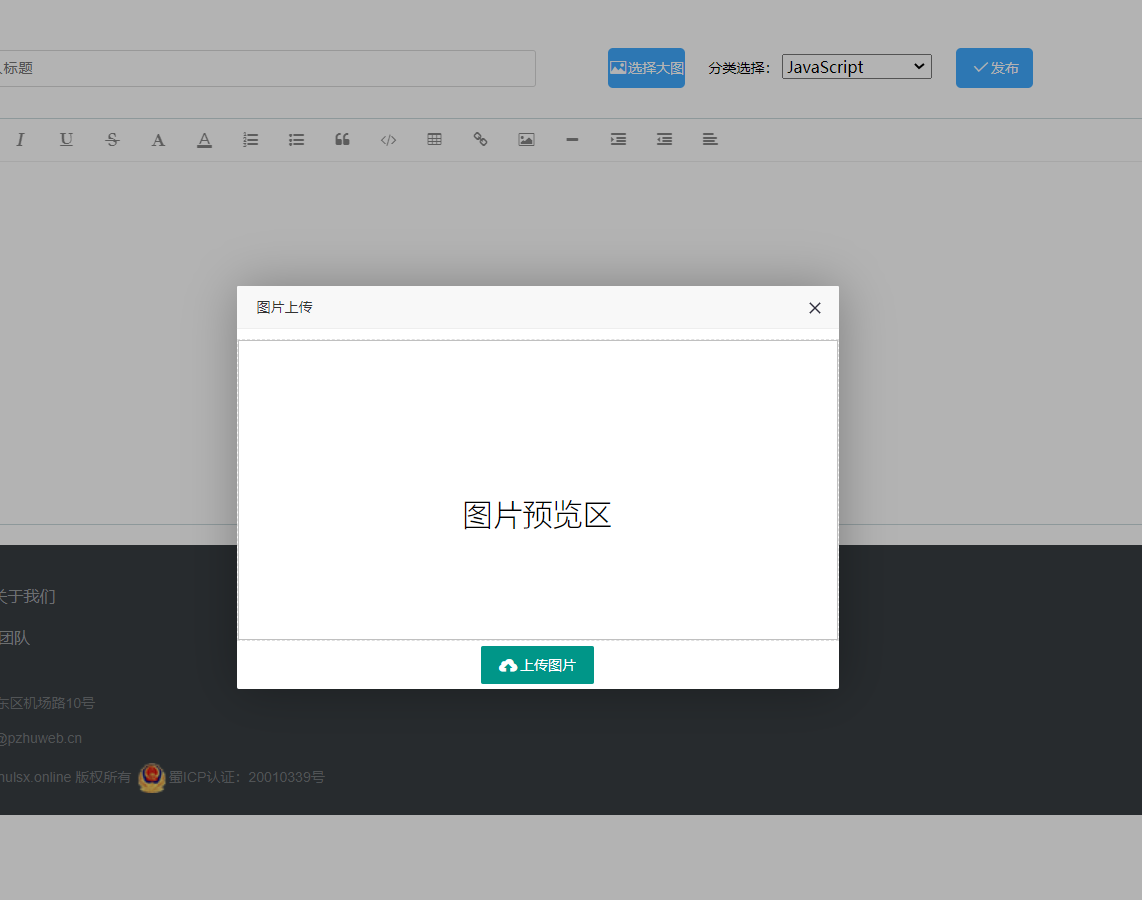Insert a horizontal rule

coord(572,140)
